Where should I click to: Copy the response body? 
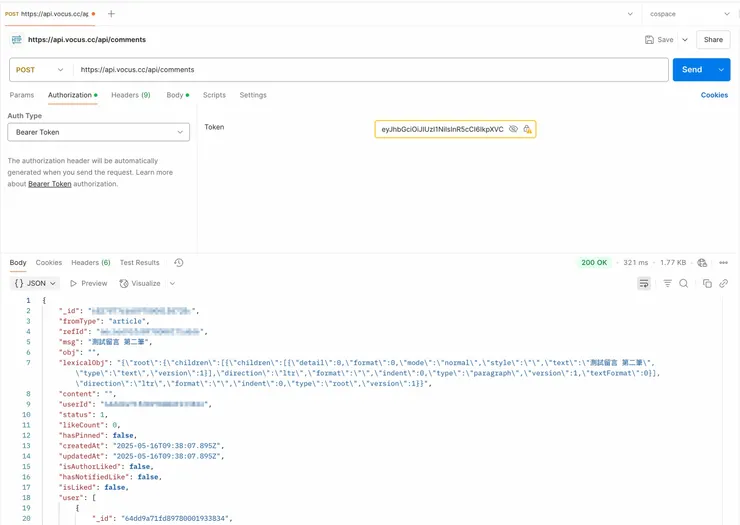click(x=707, y=284)
